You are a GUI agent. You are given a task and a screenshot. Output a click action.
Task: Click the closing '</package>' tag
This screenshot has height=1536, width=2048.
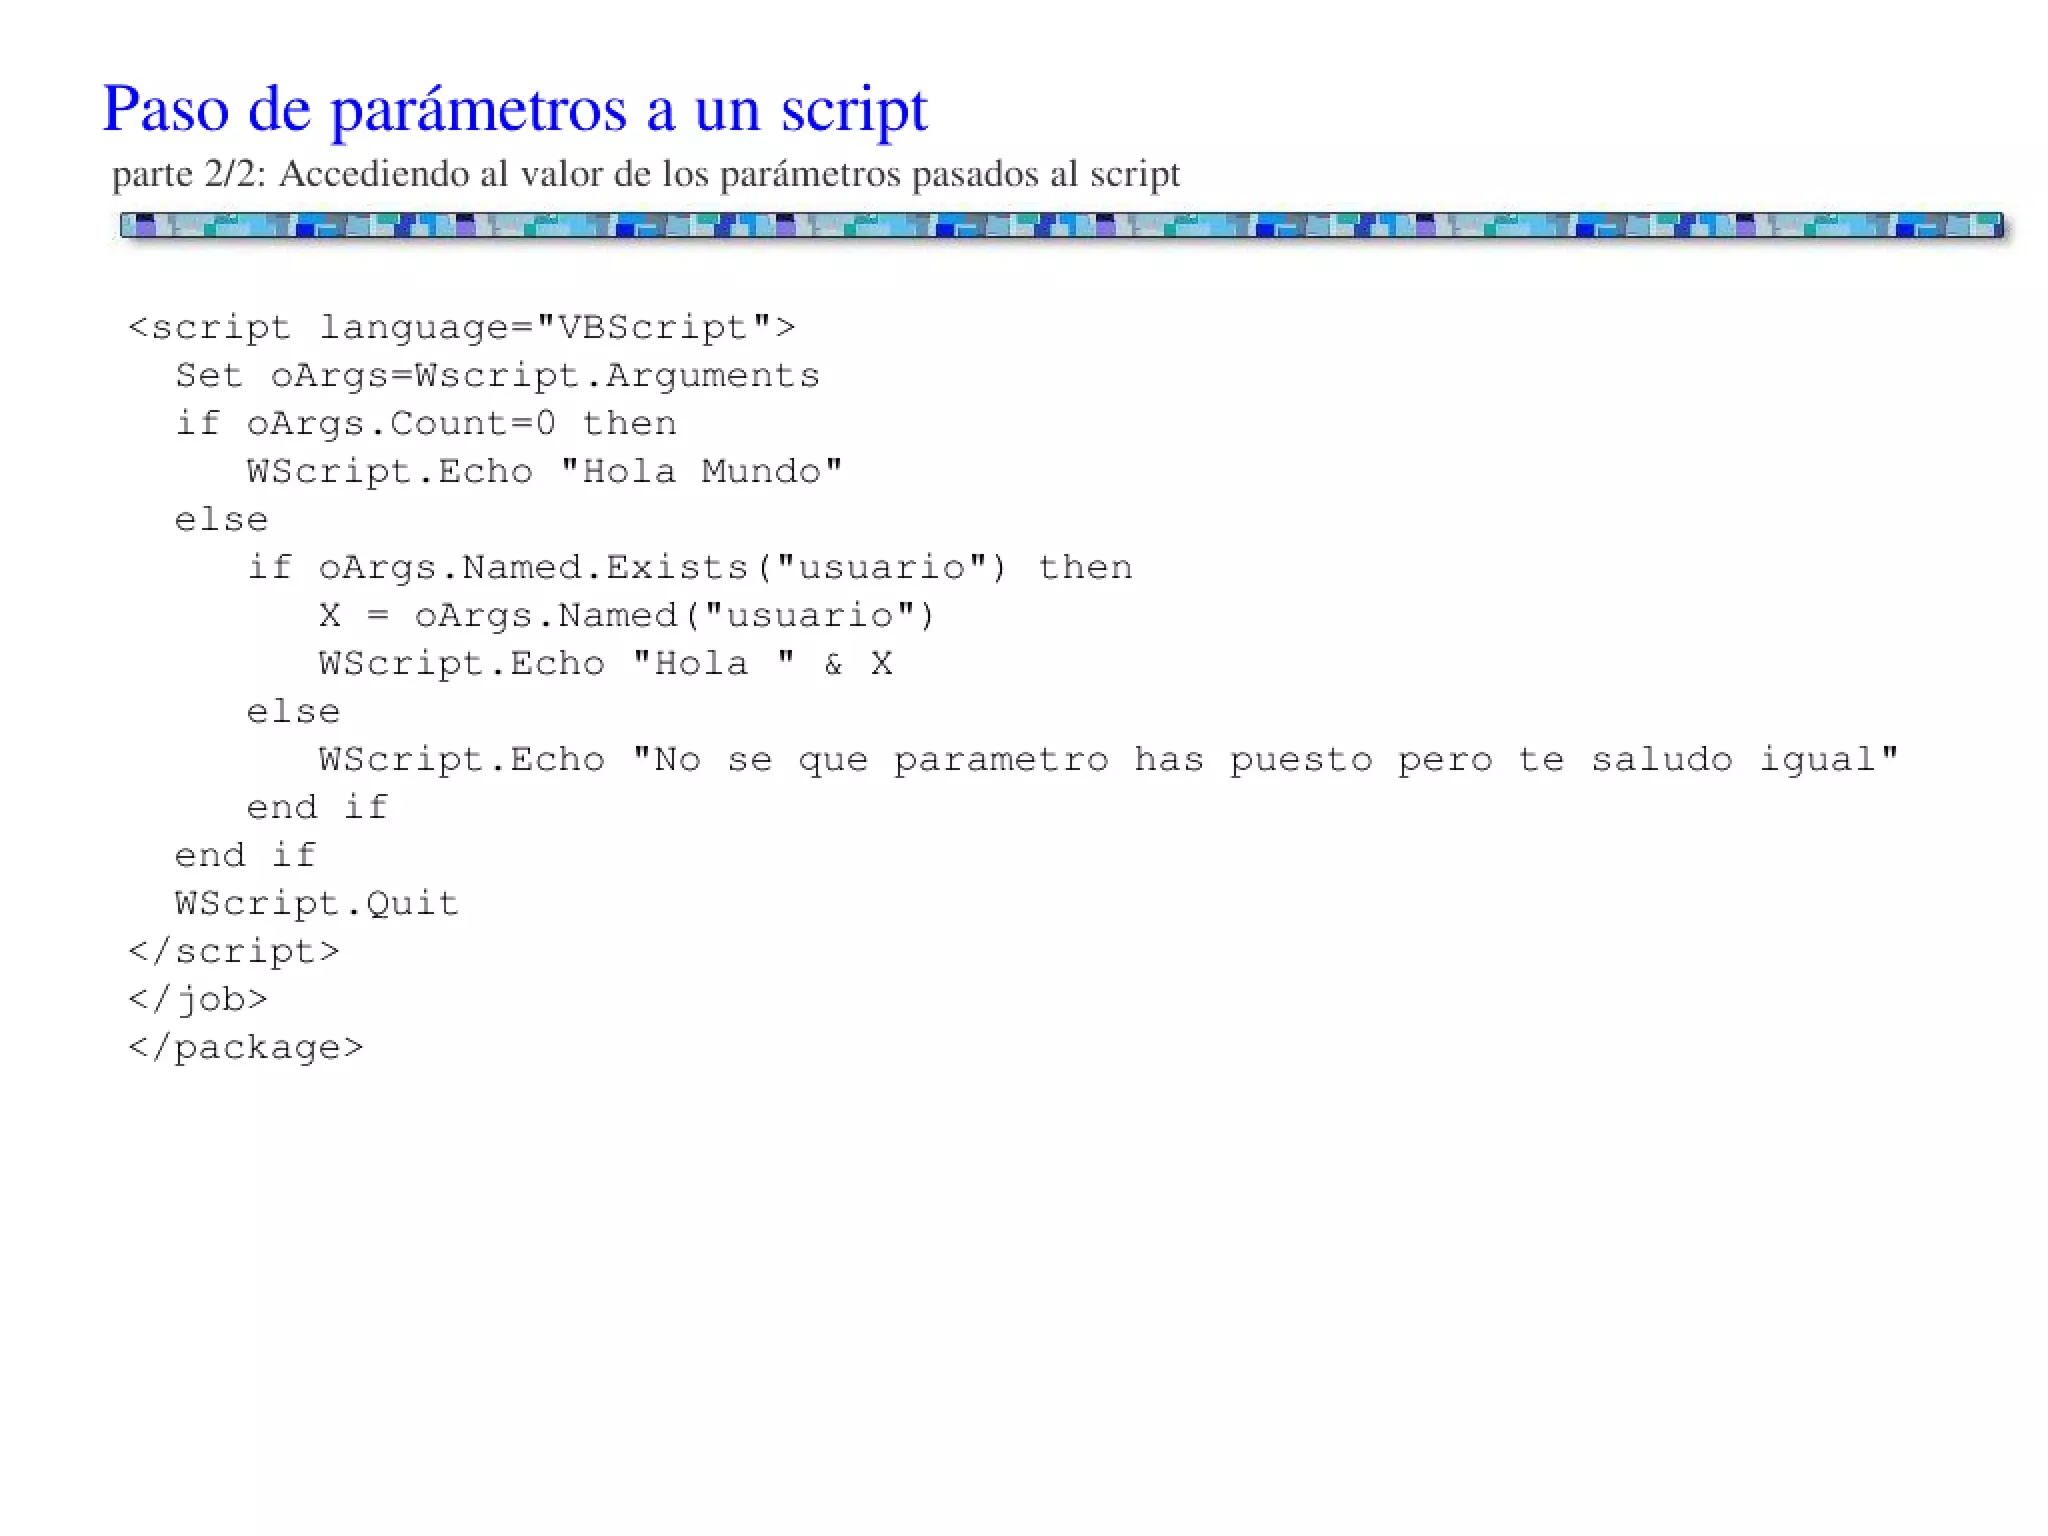pyautogui.click(x=246, y=1047)
